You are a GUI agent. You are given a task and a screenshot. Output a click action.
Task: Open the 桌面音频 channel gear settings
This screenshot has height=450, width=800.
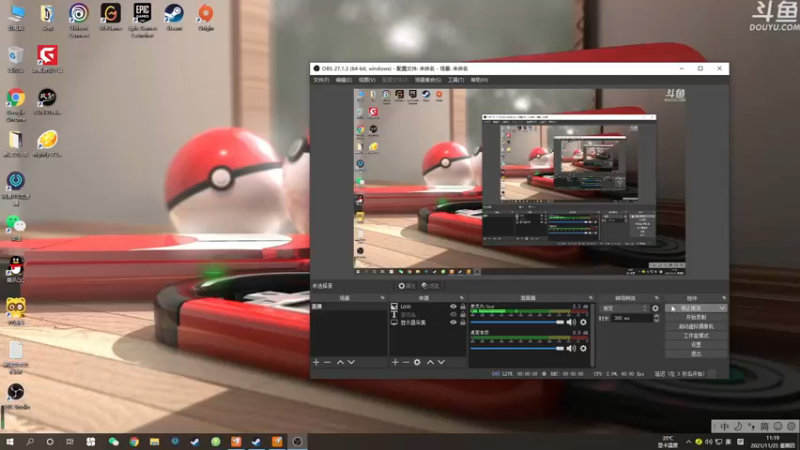(x=583, y=348)
